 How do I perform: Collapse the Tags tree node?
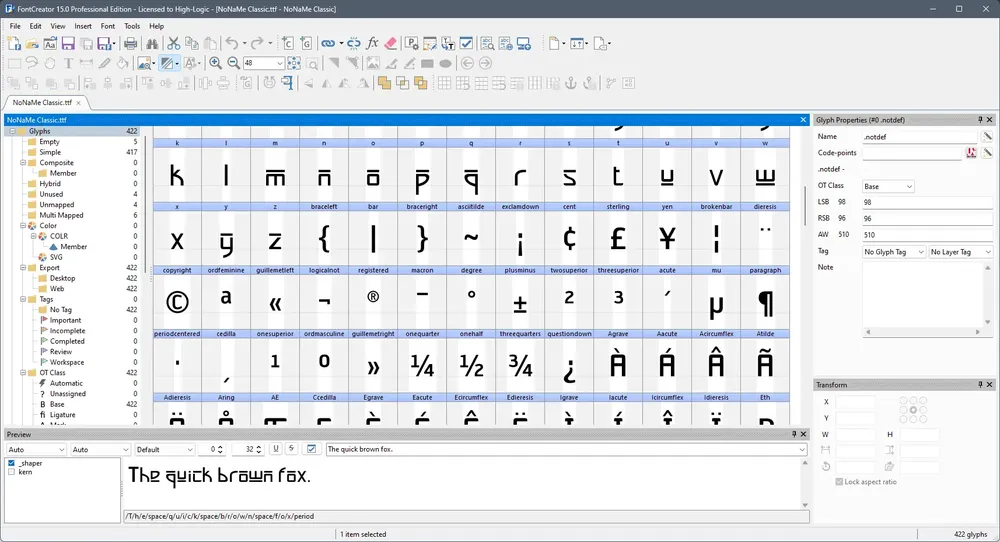[23, 299]
